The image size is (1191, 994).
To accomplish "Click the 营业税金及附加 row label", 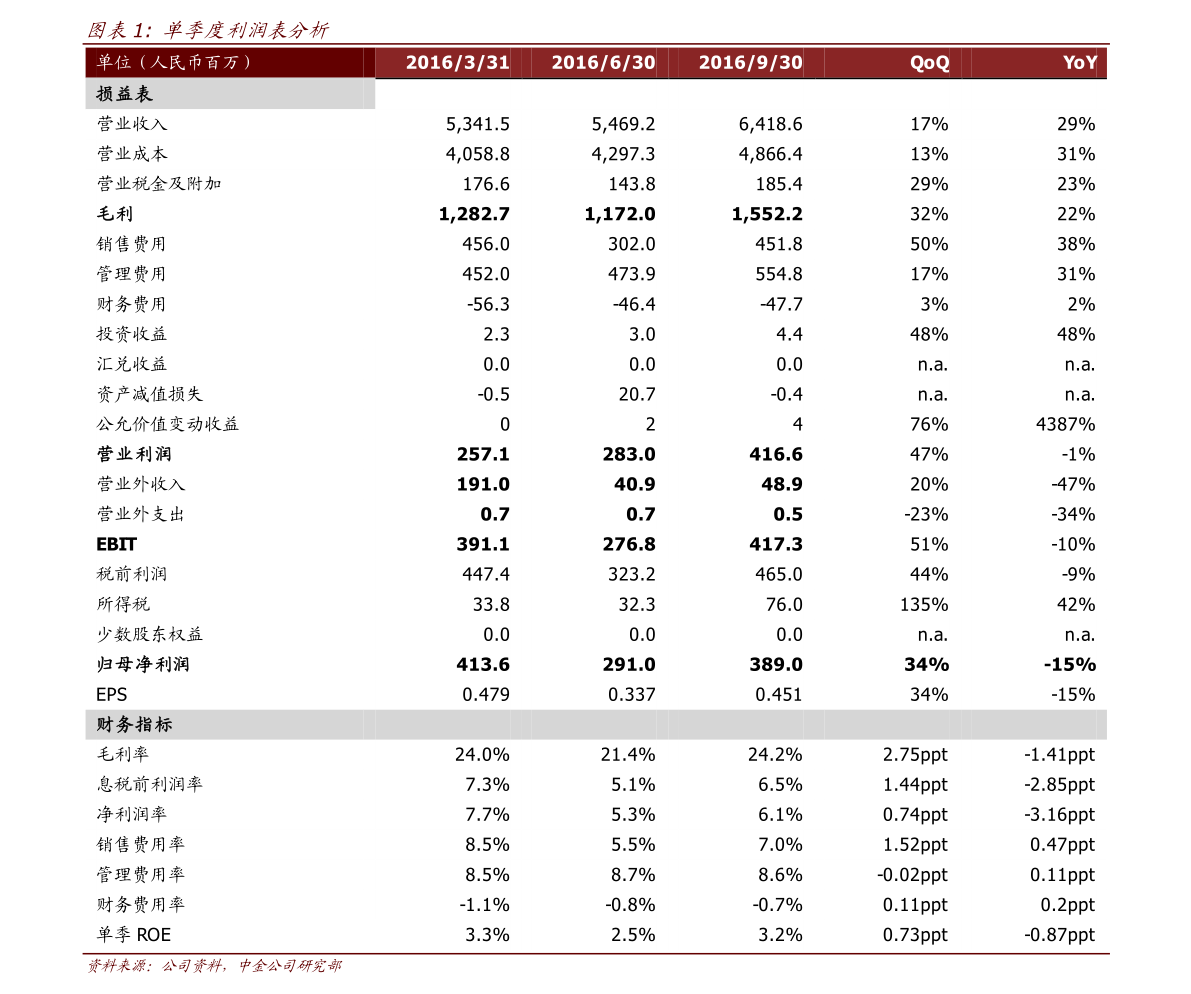I will coord(159,184).
